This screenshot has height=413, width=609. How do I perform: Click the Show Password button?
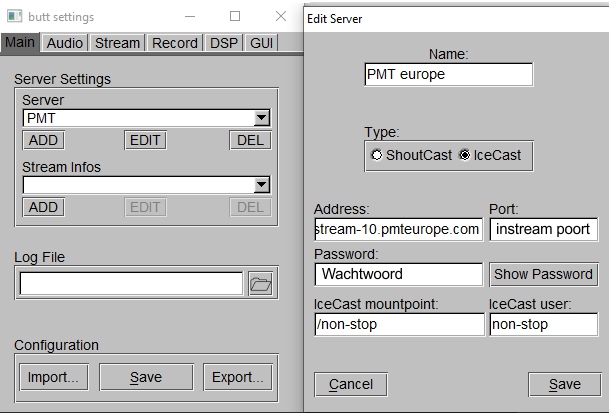click(543, 274)
